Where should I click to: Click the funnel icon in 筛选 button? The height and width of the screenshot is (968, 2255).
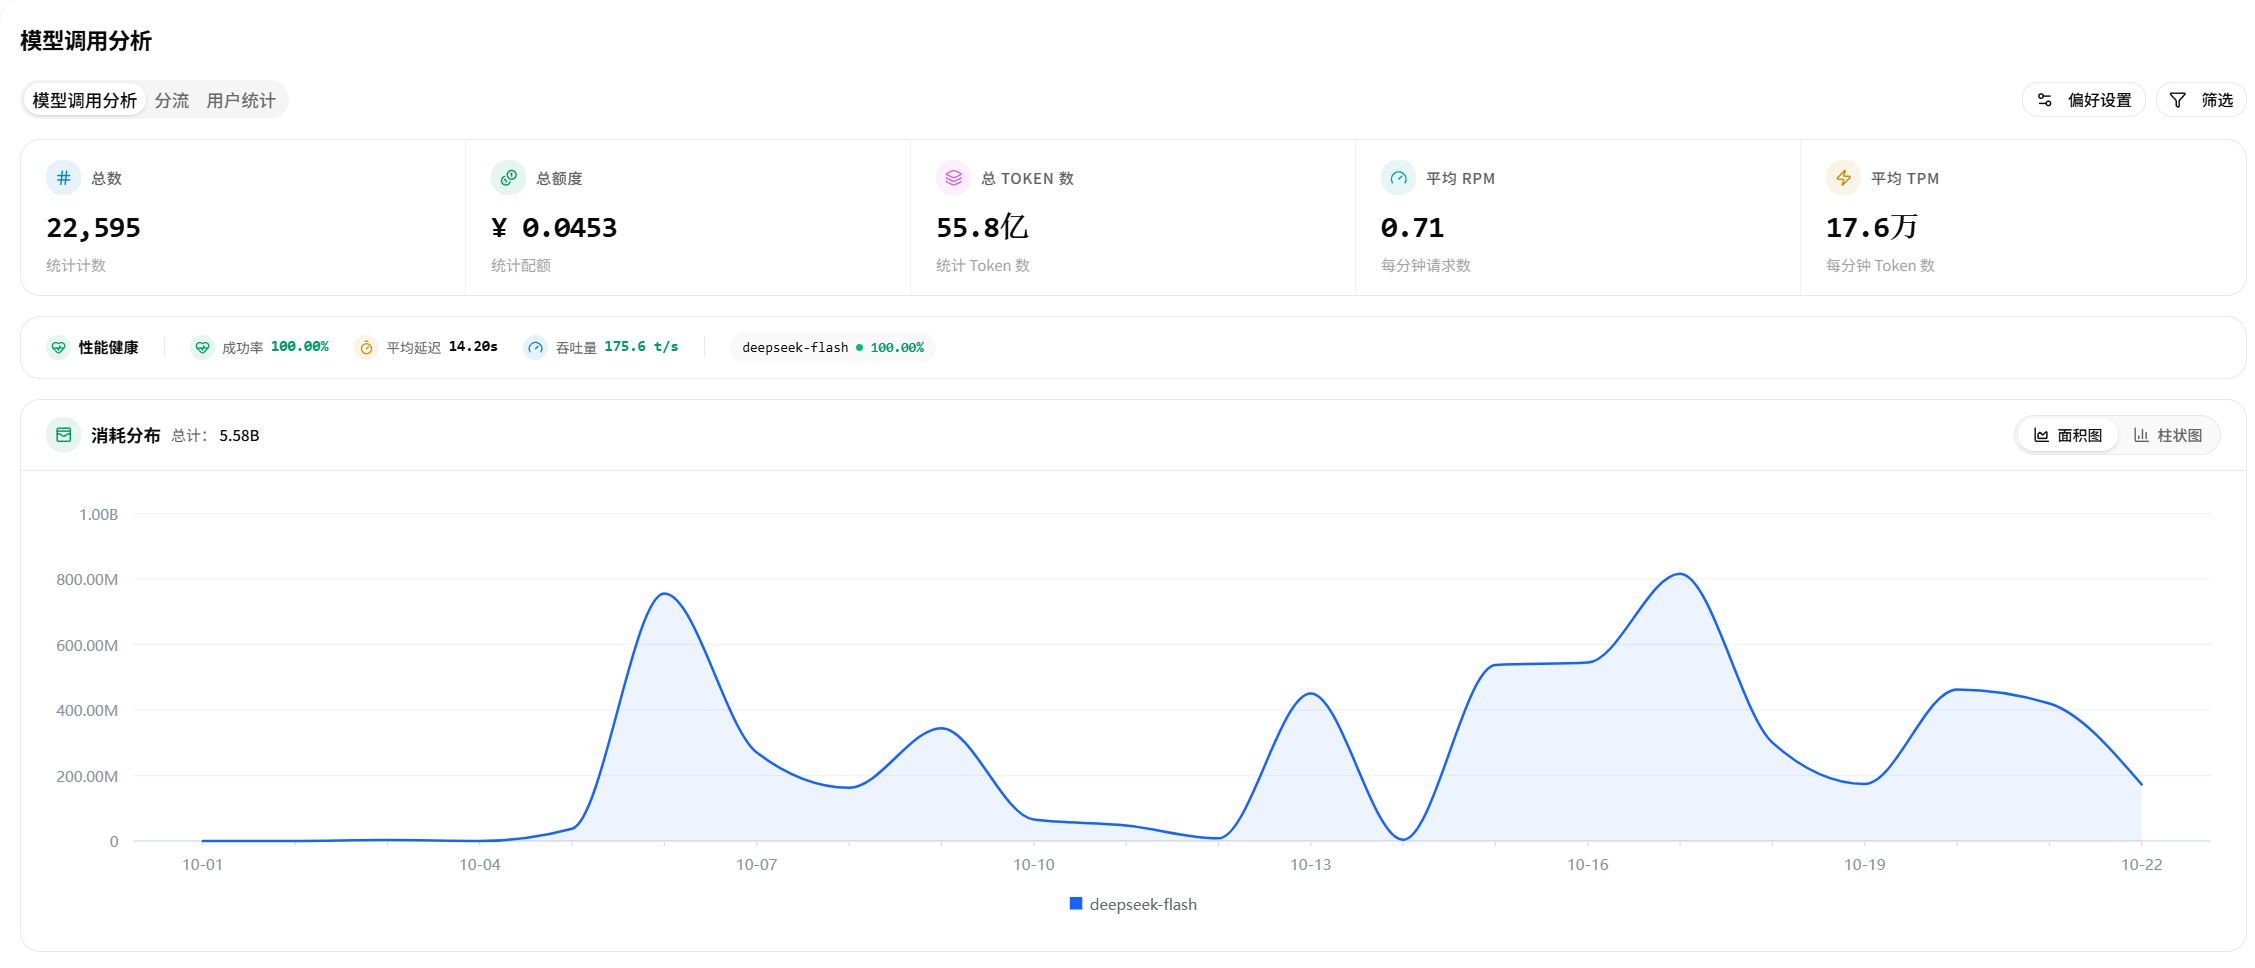[2178, 100]
